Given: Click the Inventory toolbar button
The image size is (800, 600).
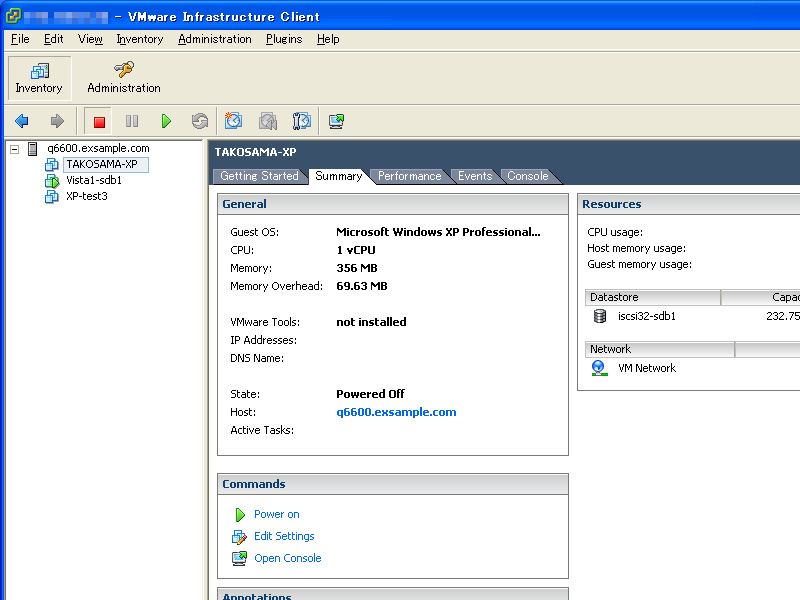Looking at the screenshot, I should pos(39,78).
